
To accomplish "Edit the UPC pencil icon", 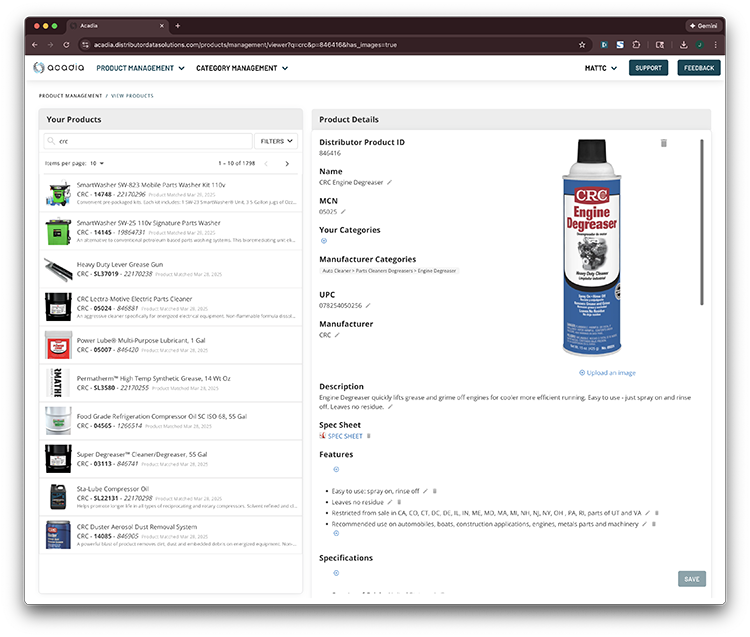I will pyautogui.click(x=368, y=305).
